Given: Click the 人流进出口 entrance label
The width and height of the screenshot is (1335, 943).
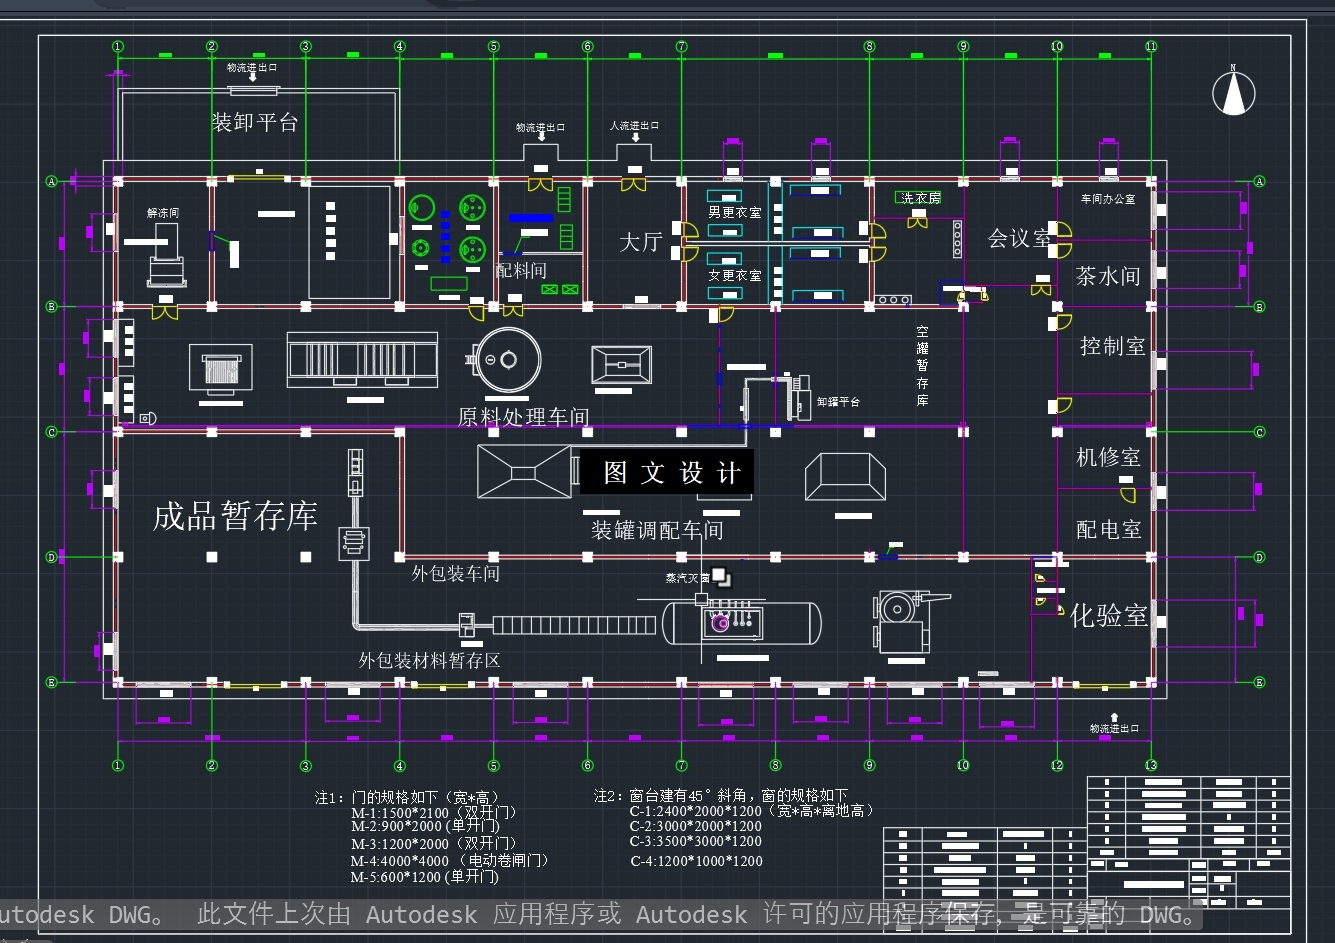Looking at the screenshot, I should point(634,126).
